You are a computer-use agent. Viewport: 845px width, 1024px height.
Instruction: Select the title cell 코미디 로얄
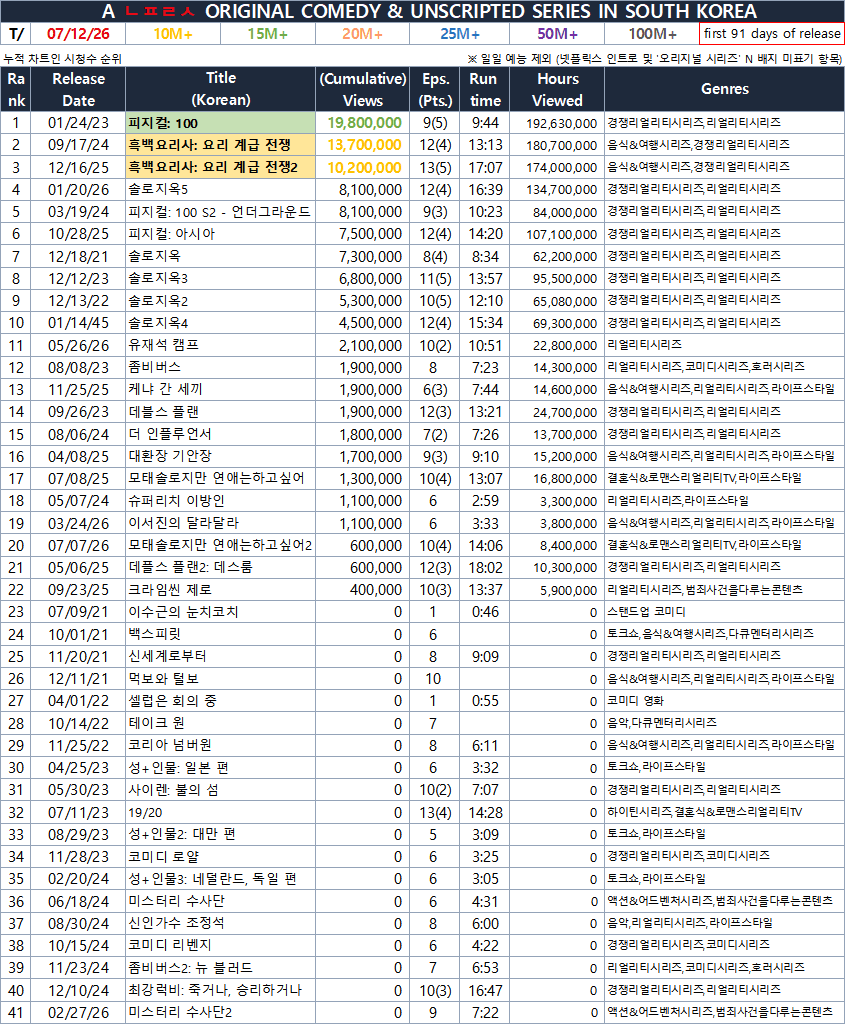(220, 857)
